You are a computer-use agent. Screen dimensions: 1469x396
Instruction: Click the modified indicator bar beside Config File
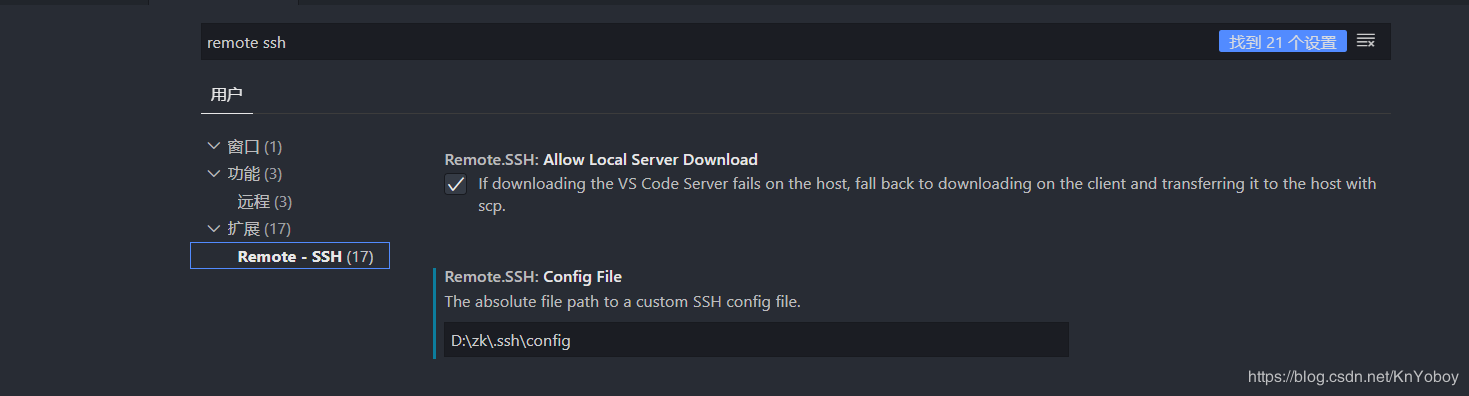point(435,313)
